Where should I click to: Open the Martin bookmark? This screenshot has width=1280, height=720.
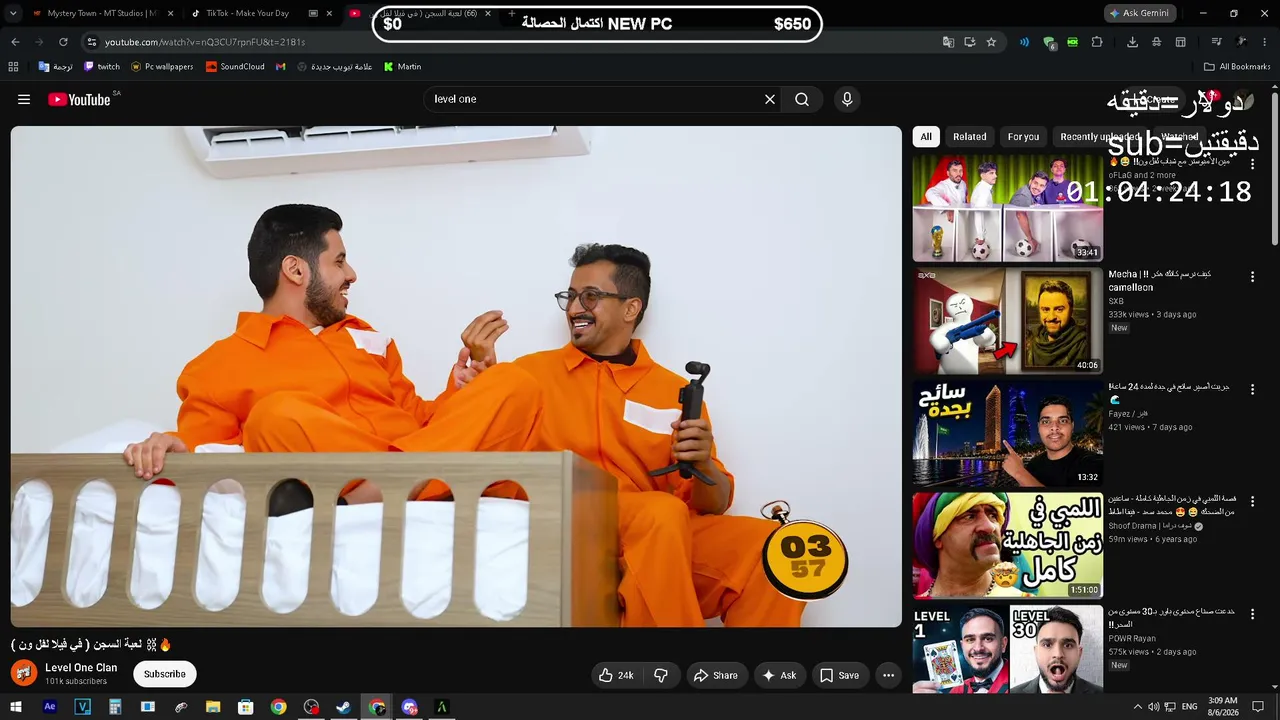pyautogui.click(x=403, y=67)
